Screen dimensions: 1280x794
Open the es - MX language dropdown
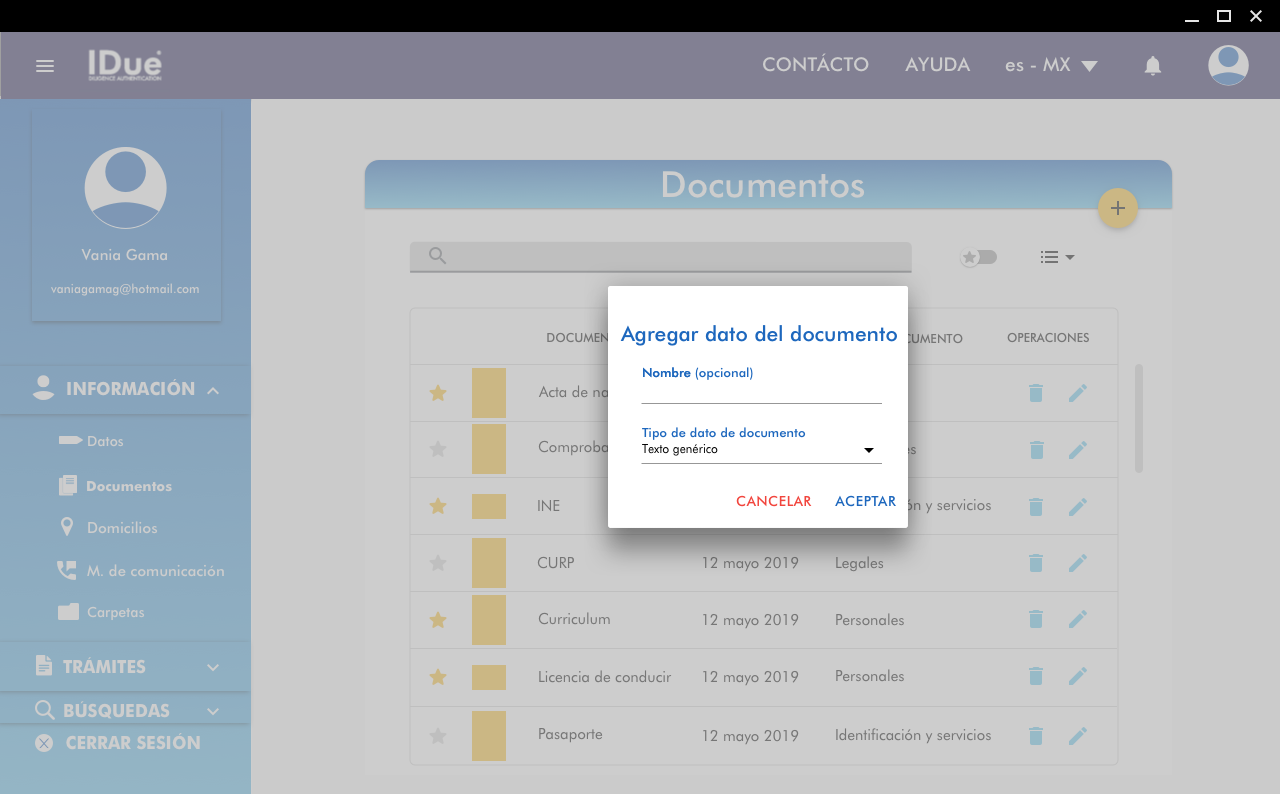pos(1051,66)
